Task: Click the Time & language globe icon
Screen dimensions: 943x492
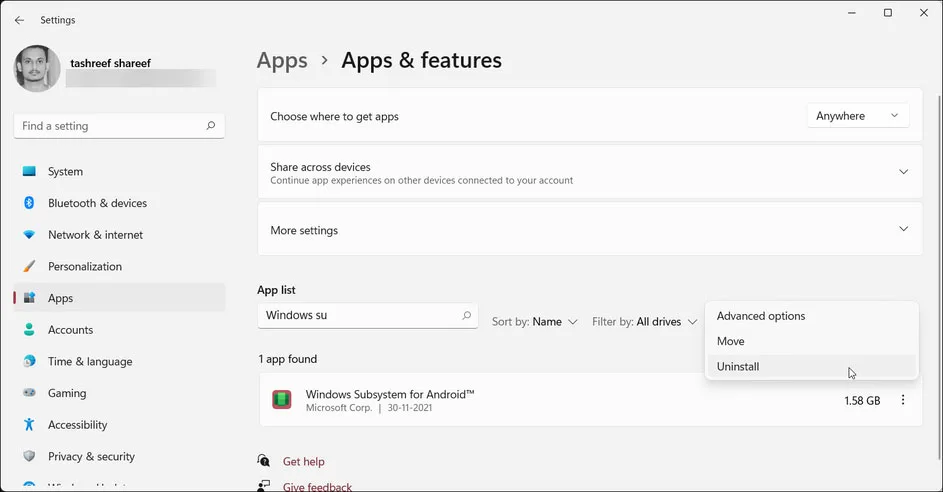Action: [x=29, y=361]
